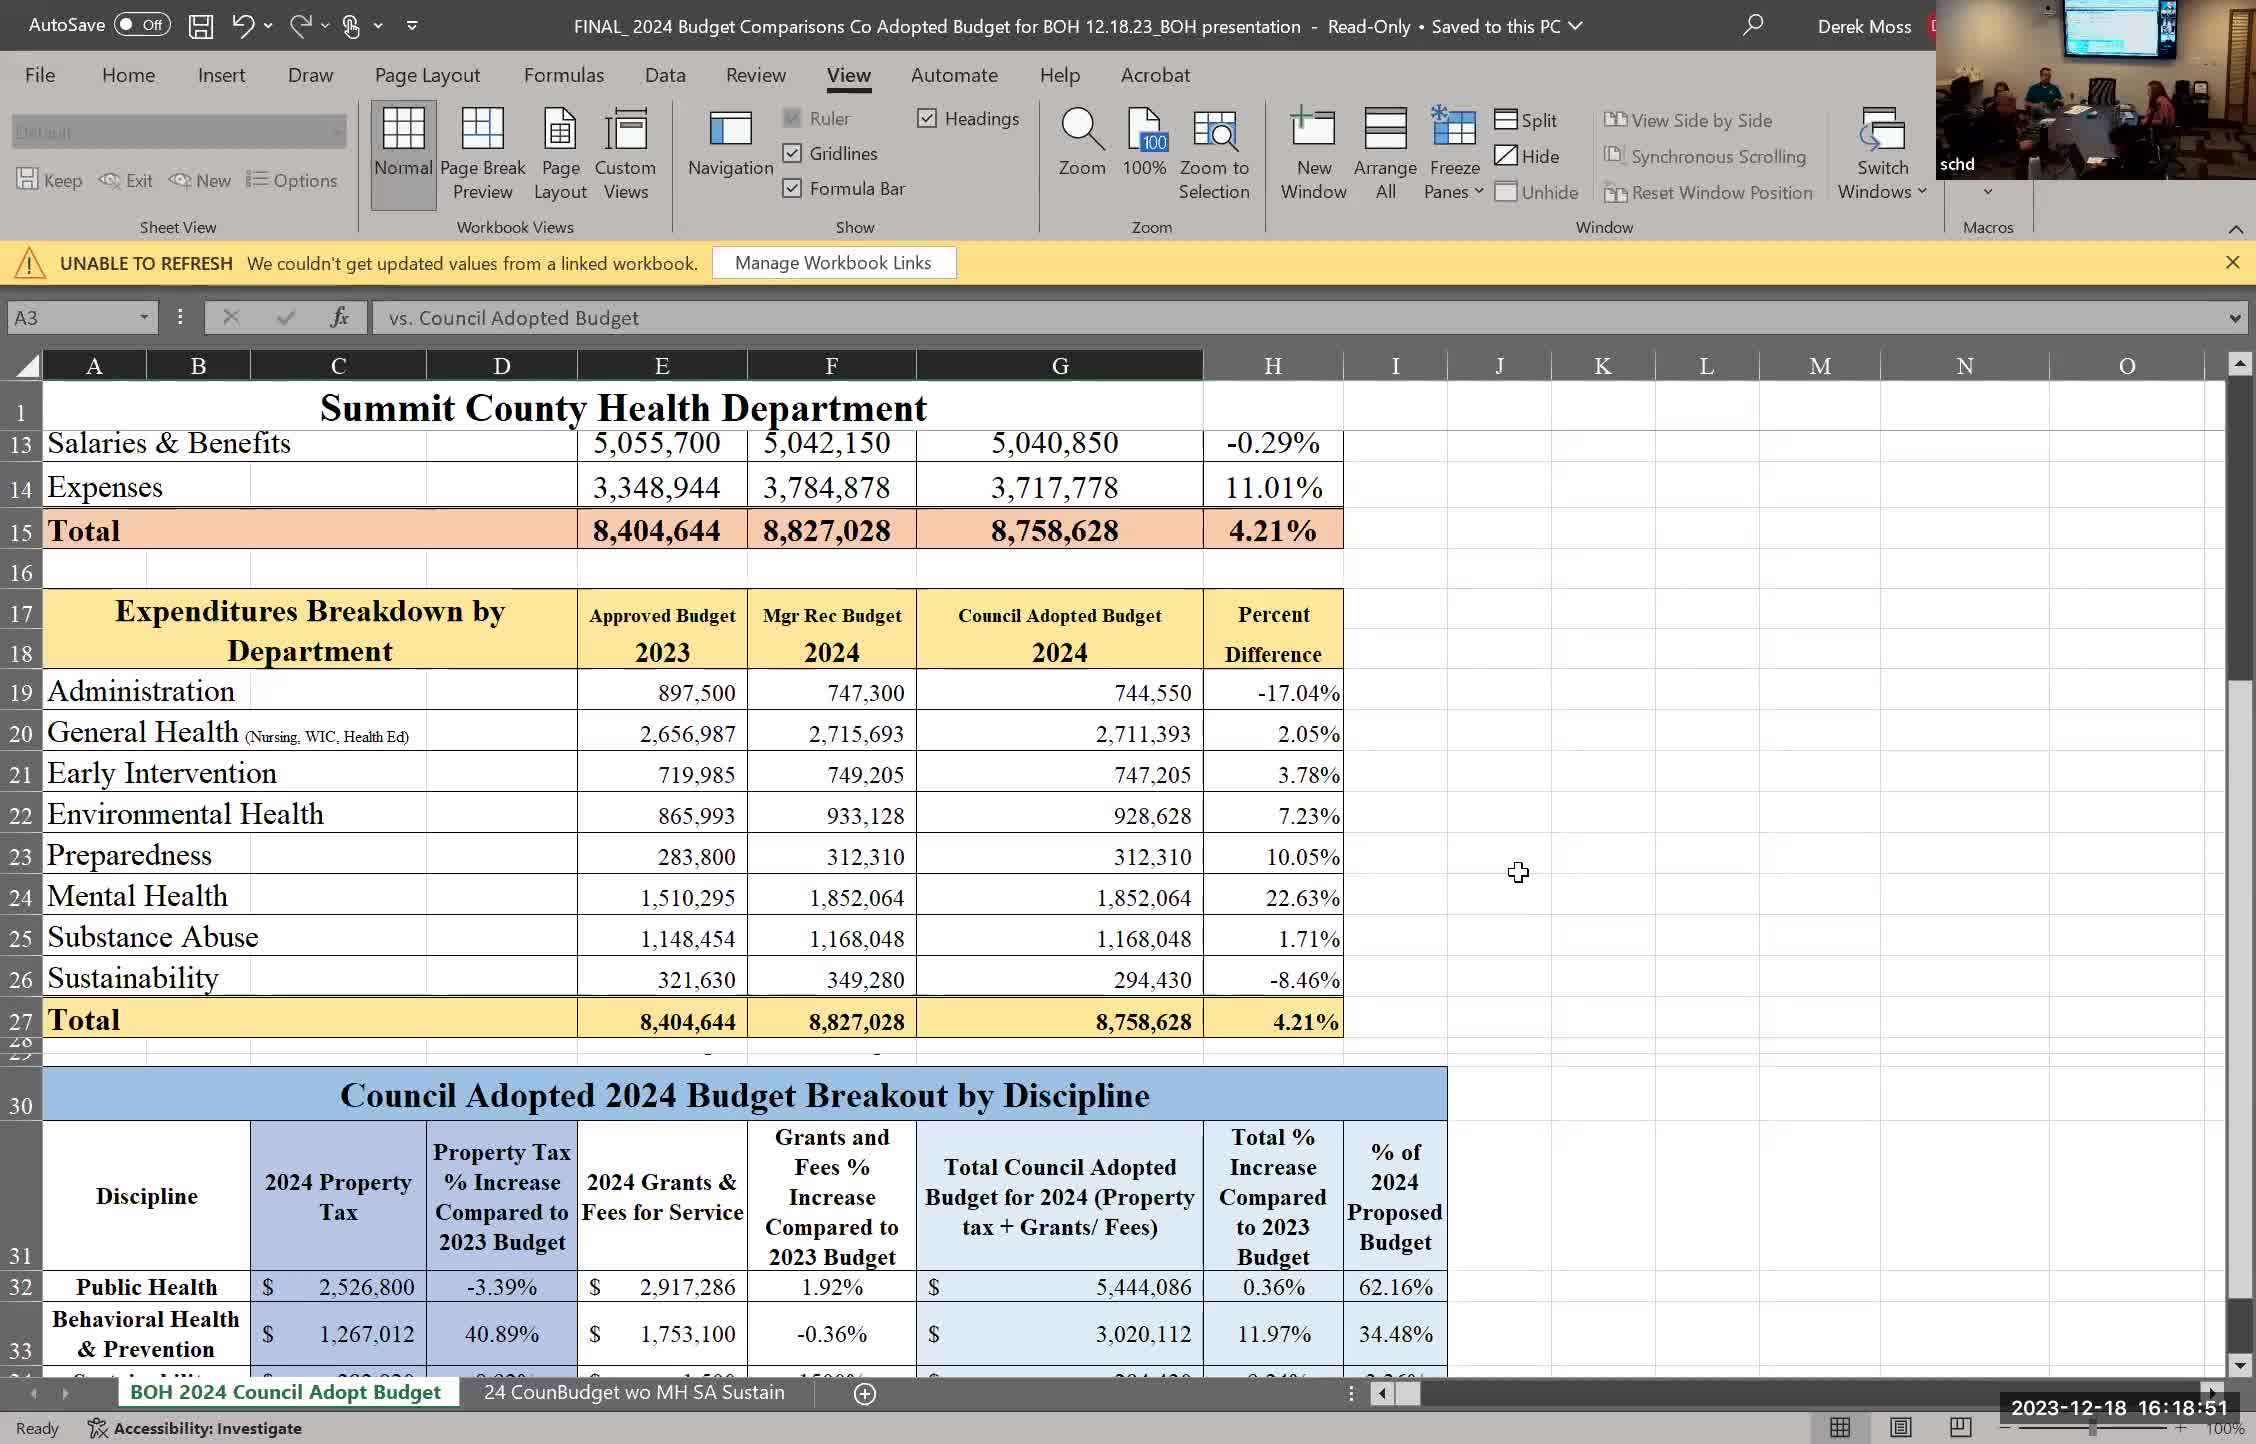This screenshot has height=1444, width=2256.
Task: Switch to 24 CounBudget wo MH SA Sustain sheet
Action: coord(634,1392)
